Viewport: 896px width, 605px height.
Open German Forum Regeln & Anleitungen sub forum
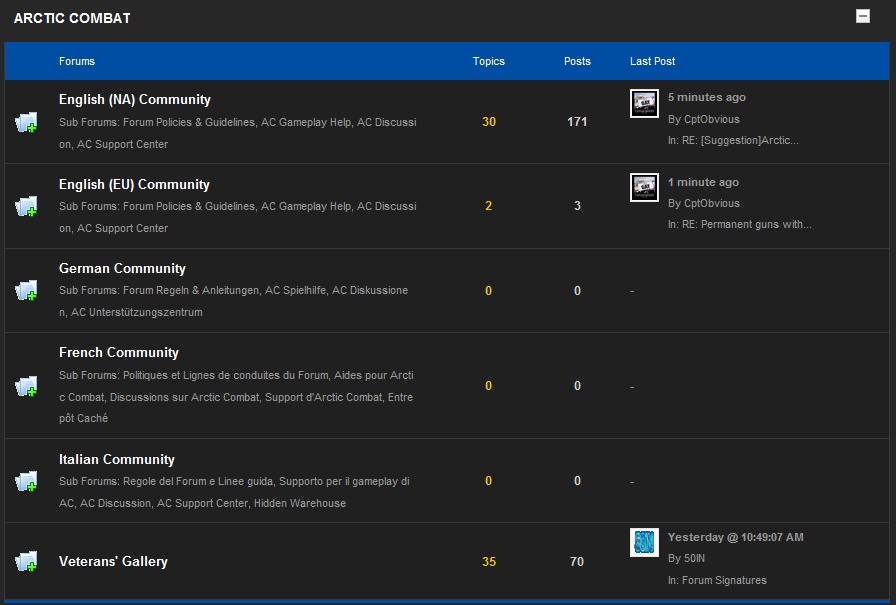tap(191, 290)
